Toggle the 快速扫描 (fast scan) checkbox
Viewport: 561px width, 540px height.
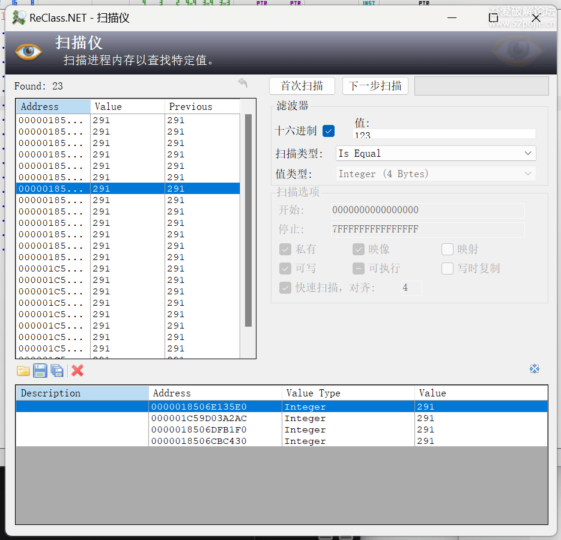click(x=285, y=288)
